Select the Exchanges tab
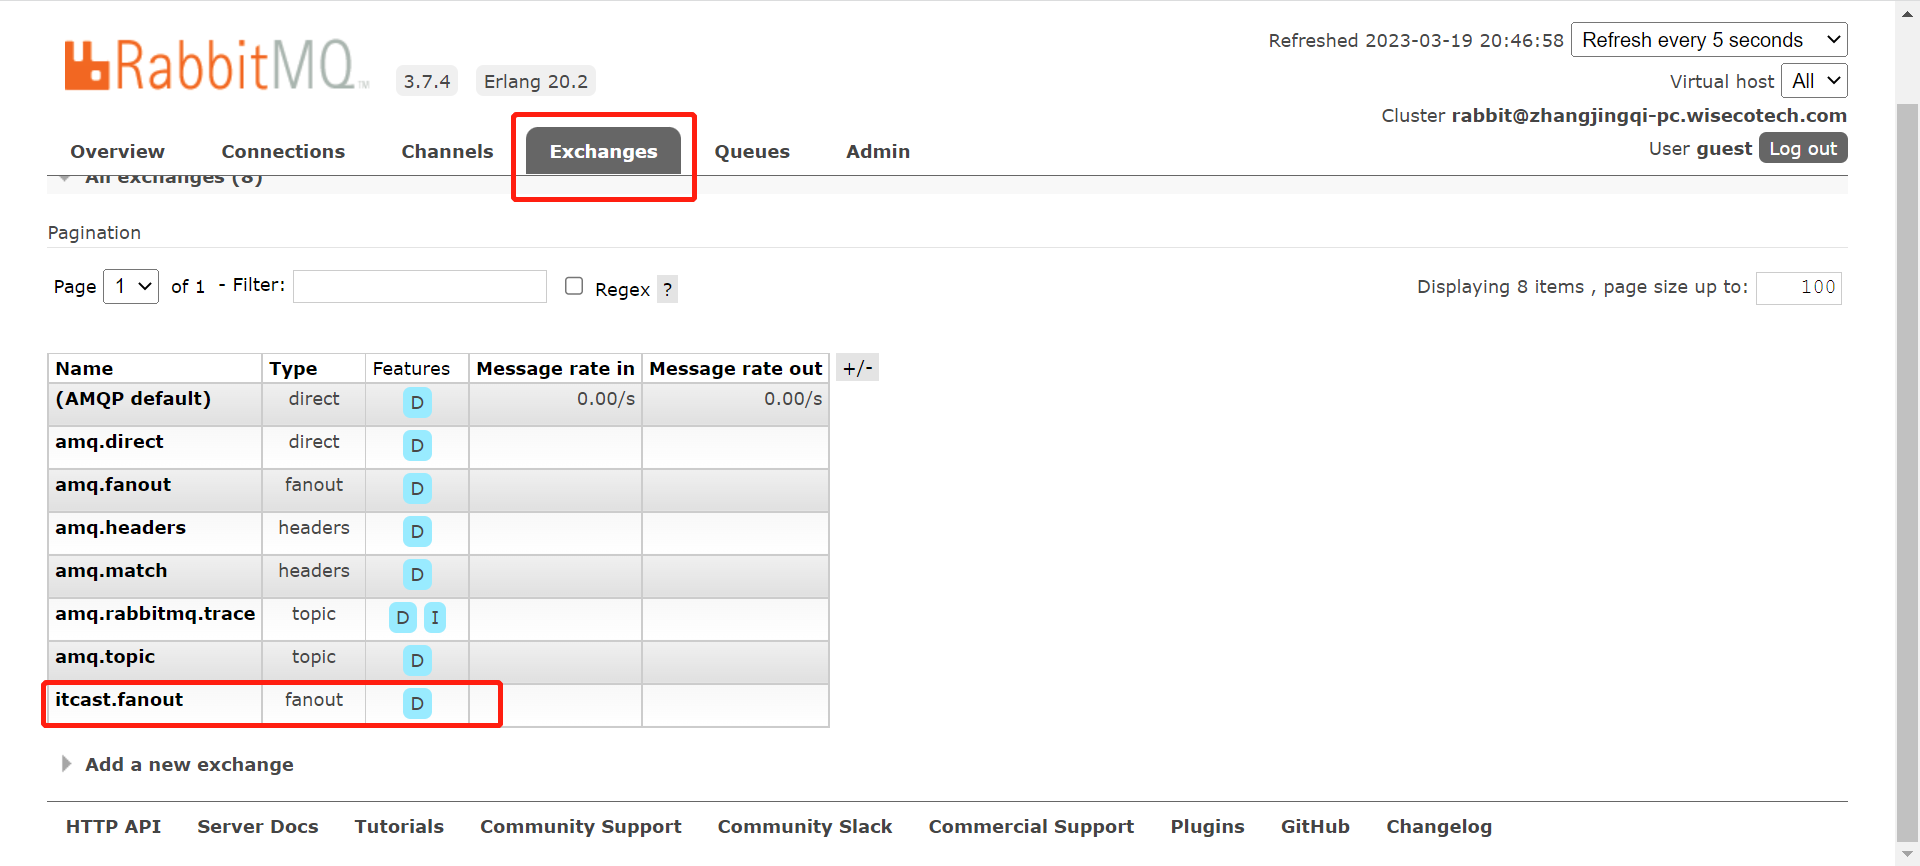 (x=603, y=151)
